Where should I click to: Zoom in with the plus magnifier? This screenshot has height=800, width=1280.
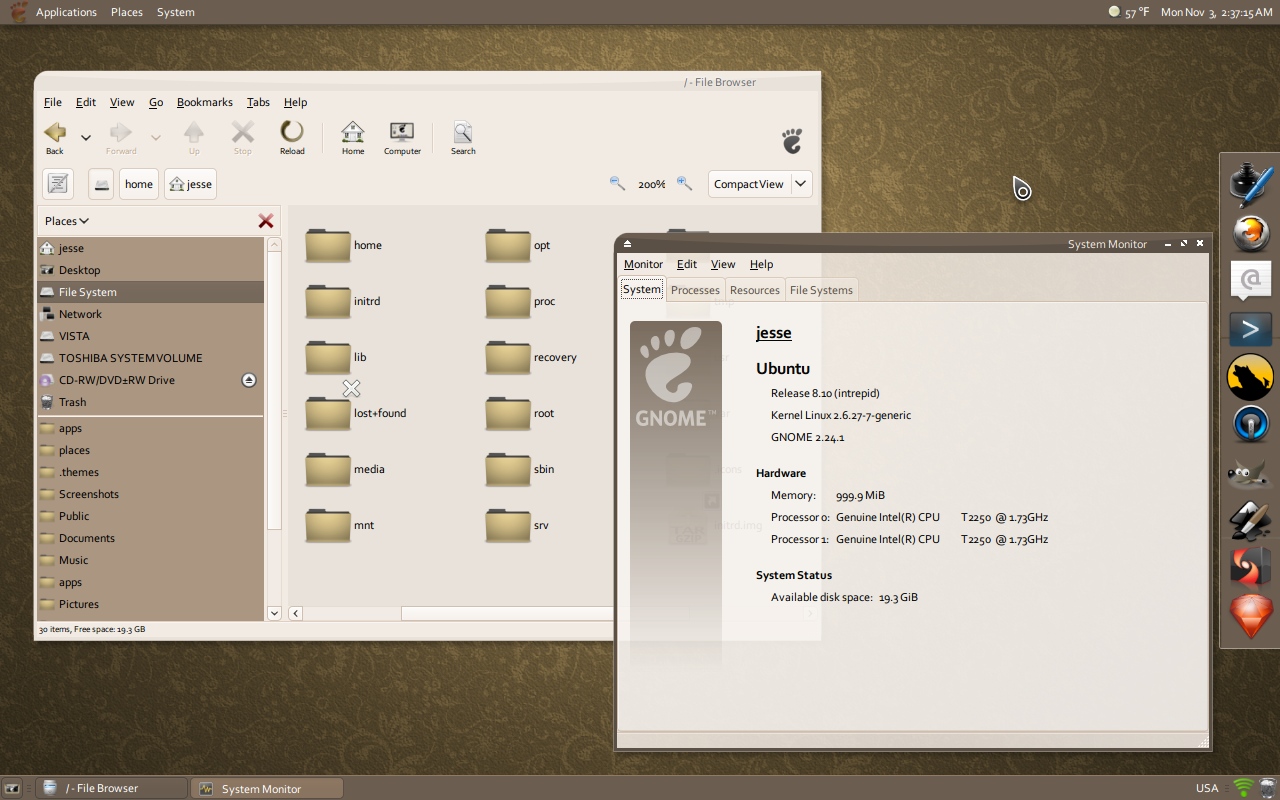(x=684, y=183)
